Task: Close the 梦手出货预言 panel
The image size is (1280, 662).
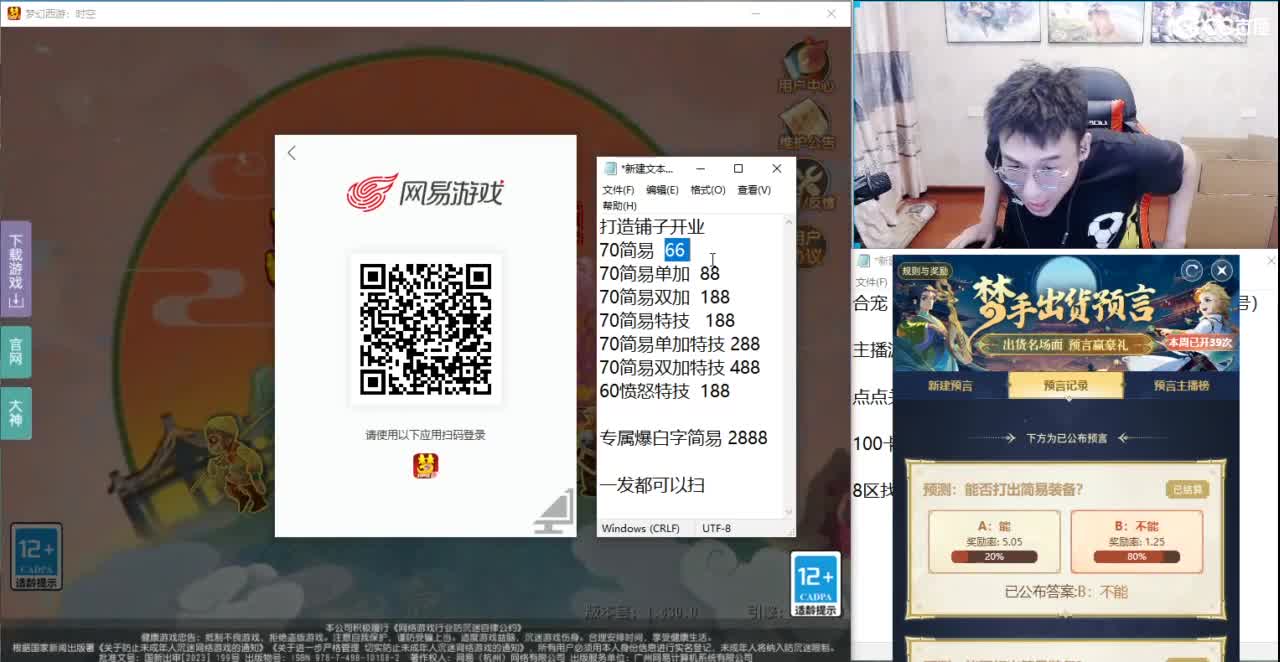Action: [x=1221, y=270]
